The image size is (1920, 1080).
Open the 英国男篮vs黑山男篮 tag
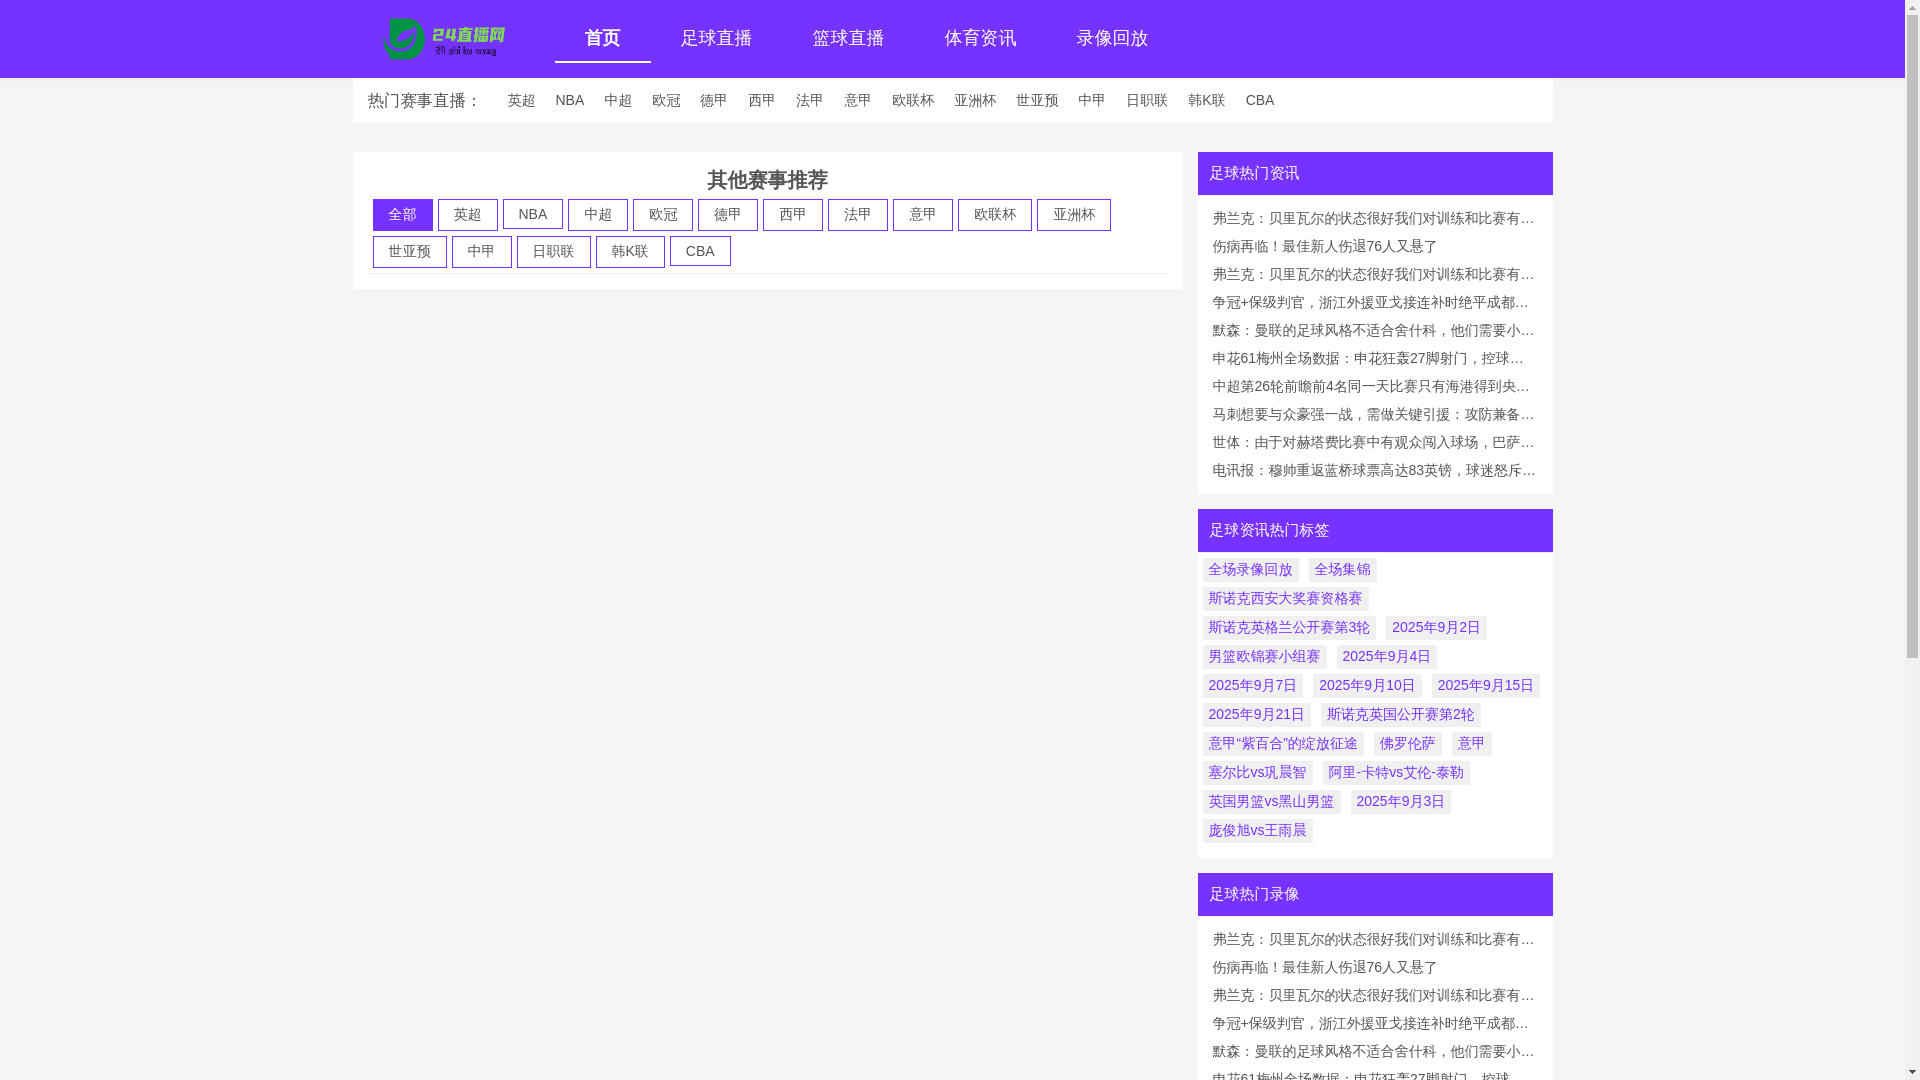pos(1271,802)
